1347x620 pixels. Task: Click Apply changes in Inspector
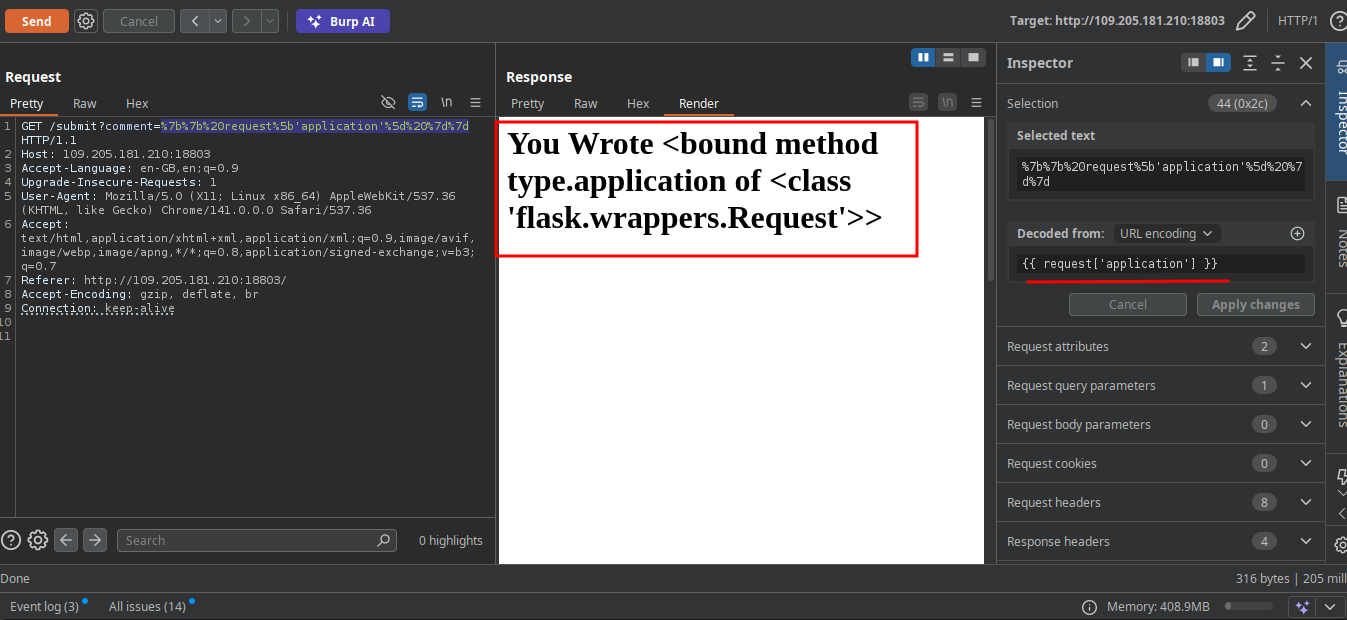click(x=1255, y=304)
